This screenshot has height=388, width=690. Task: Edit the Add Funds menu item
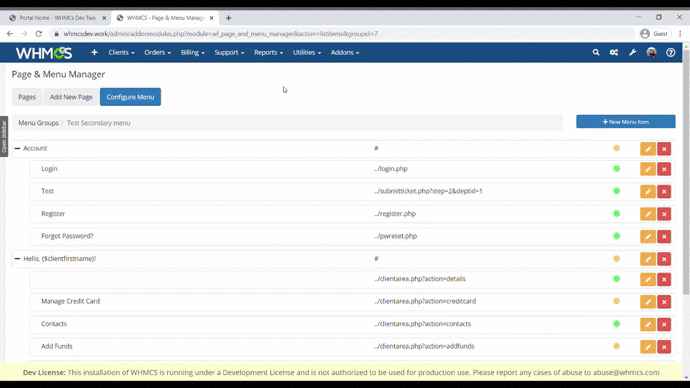coord(648,347)
